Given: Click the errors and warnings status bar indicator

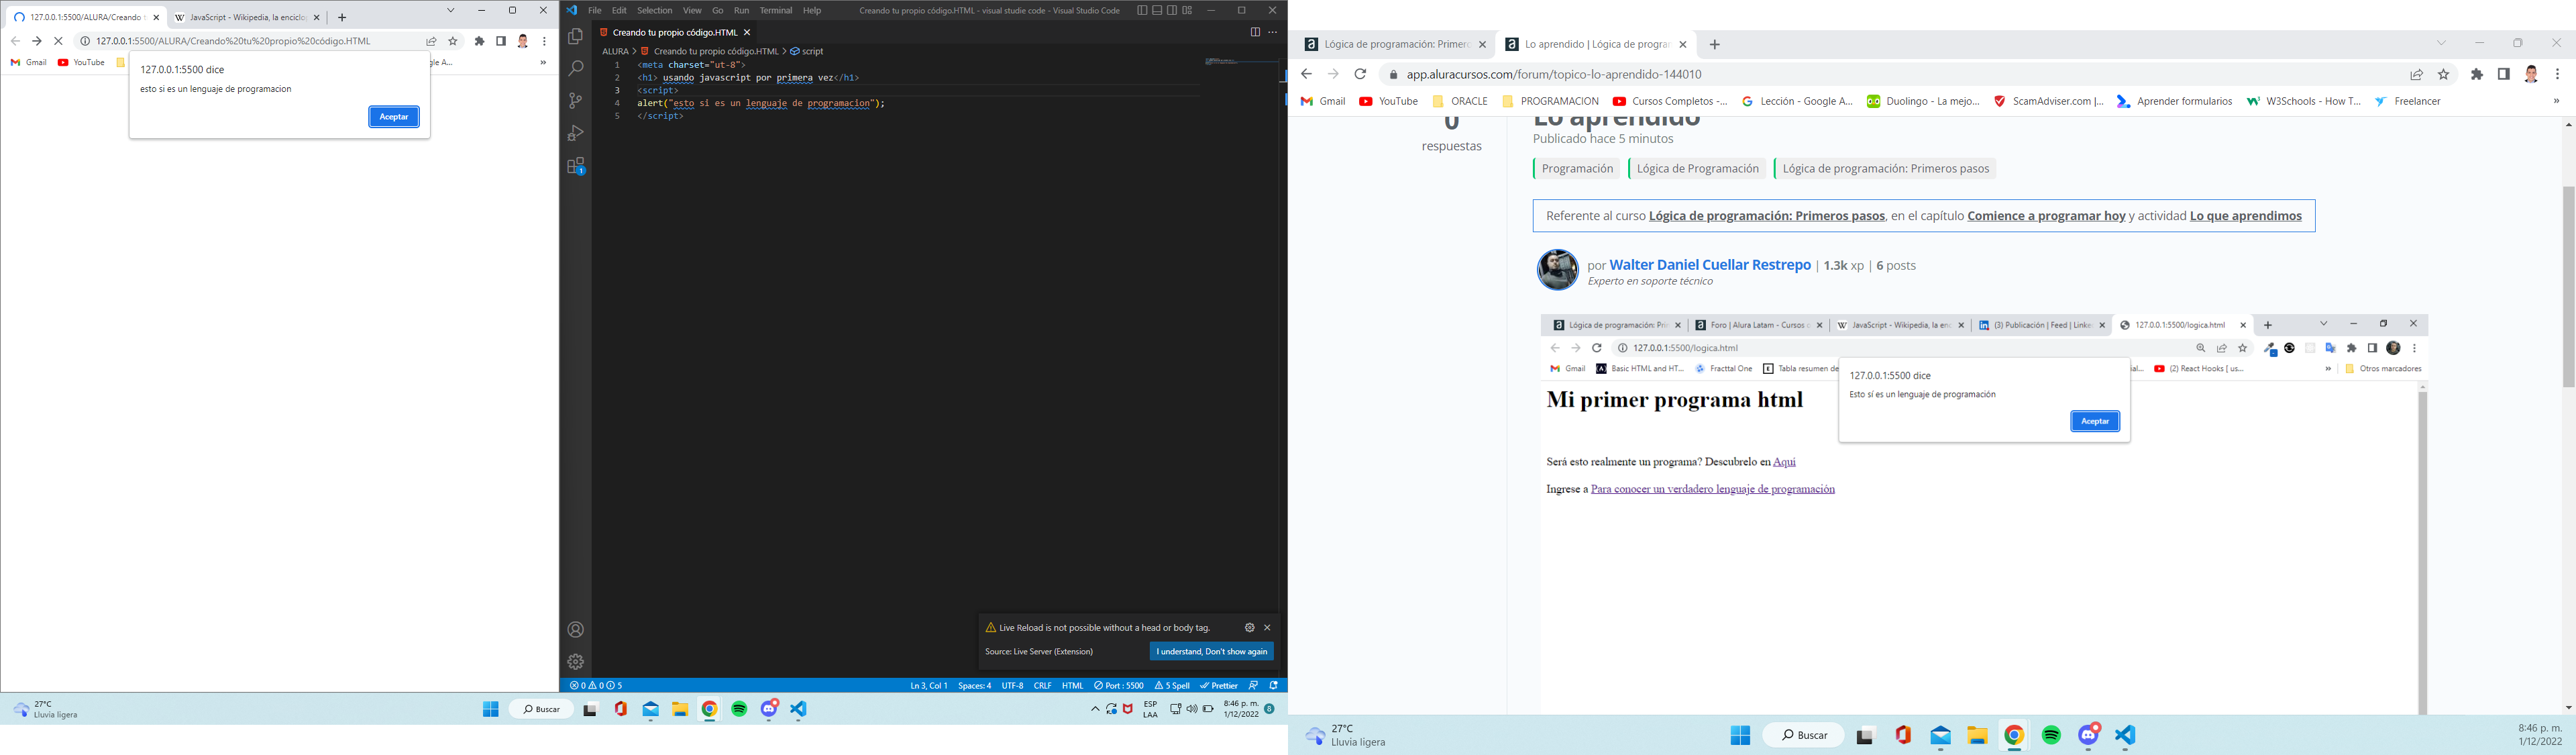Looking at the screenshot, I should pos(596,685).
